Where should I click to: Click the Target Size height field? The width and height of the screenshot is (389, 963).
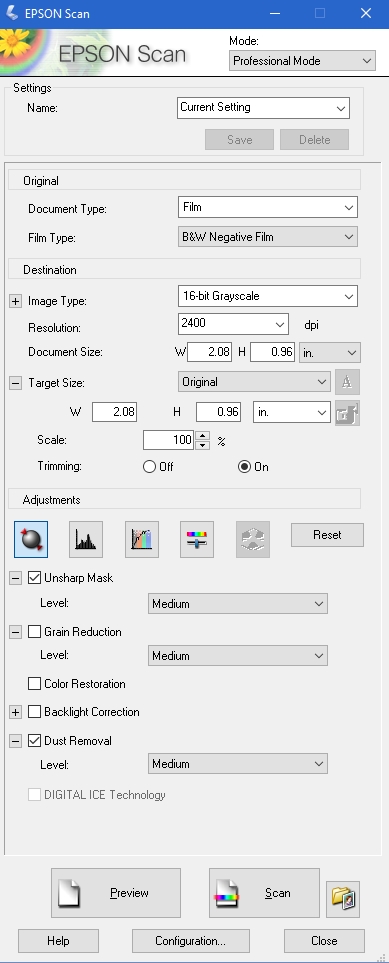[x=218, y=412]
